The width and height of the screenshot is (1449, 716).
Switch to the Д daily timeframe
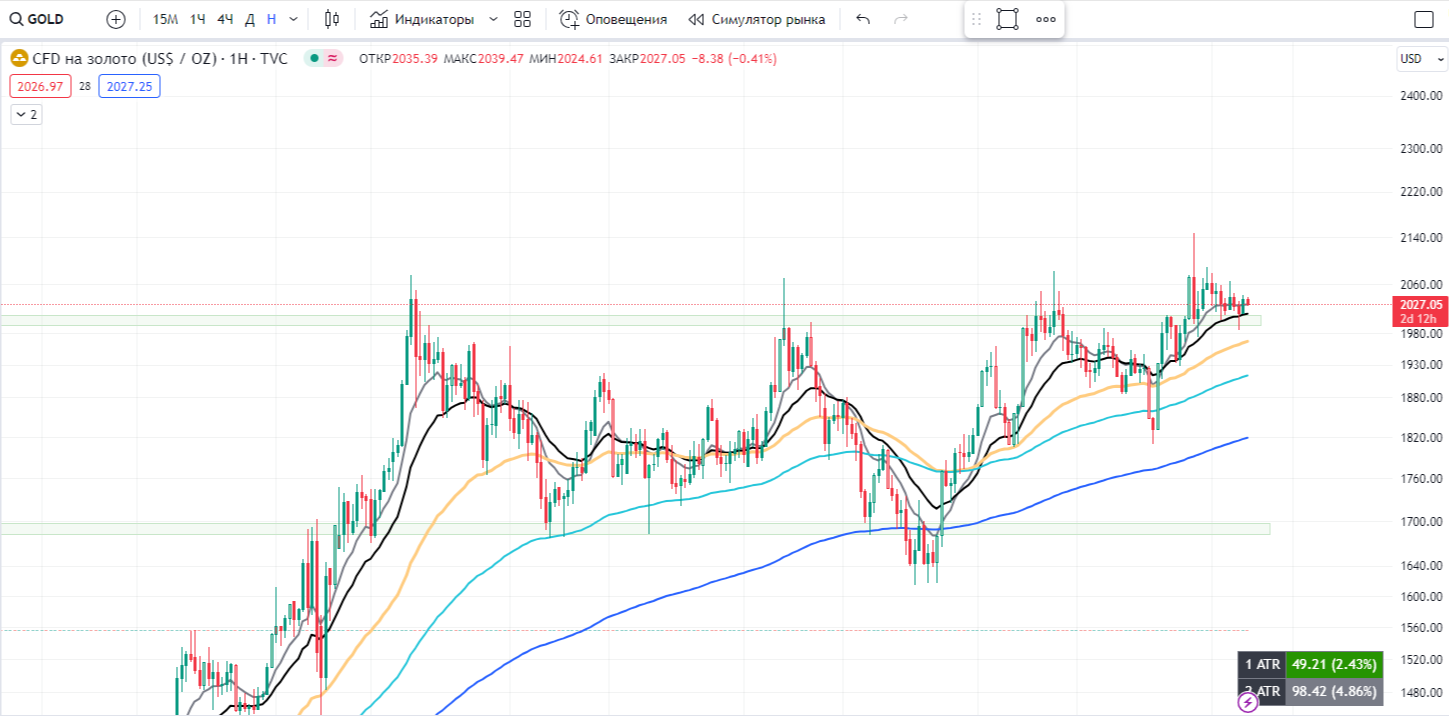click(250, 19)
